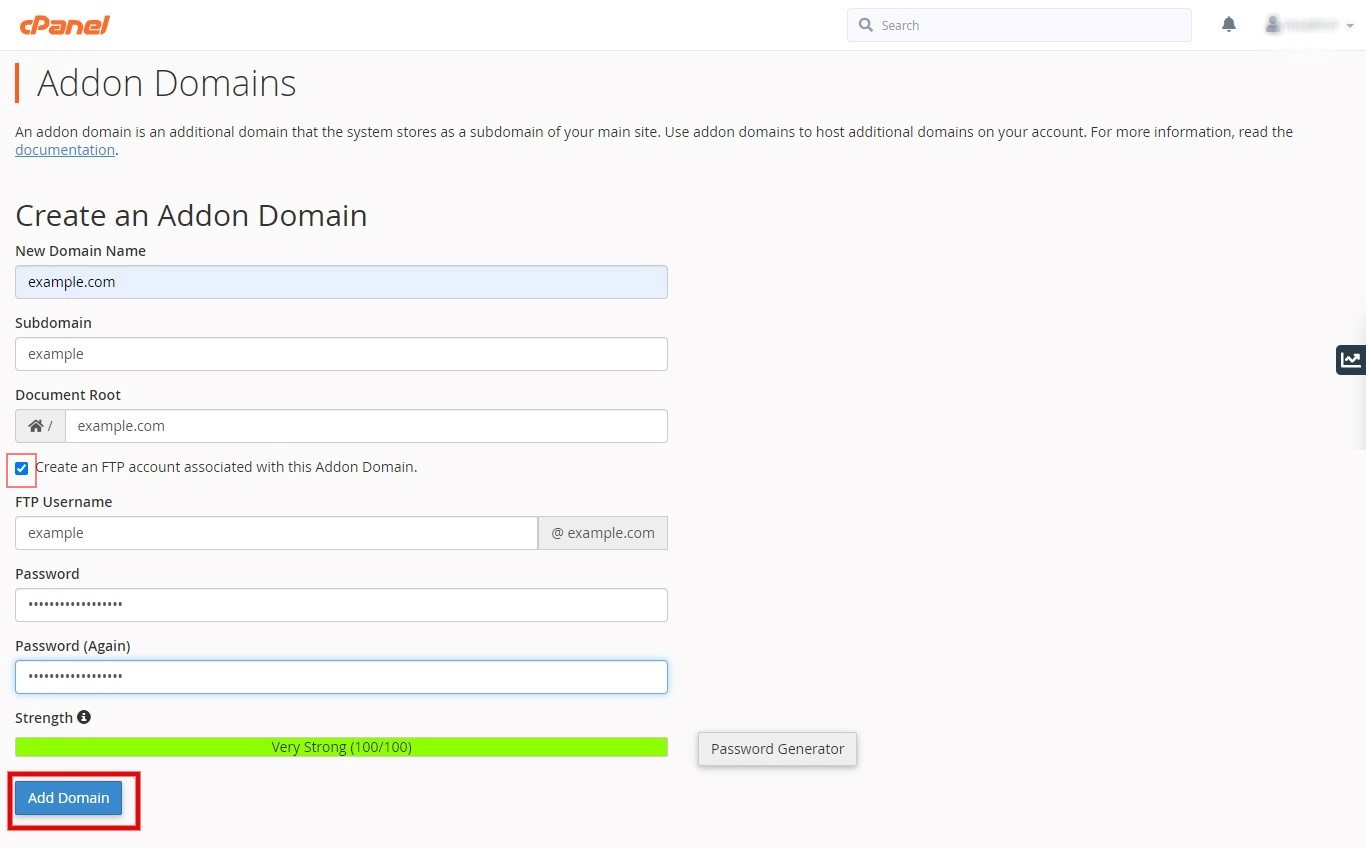1366x848 pixels.
Task: Click the Subdomain input field
Action: 341,354
